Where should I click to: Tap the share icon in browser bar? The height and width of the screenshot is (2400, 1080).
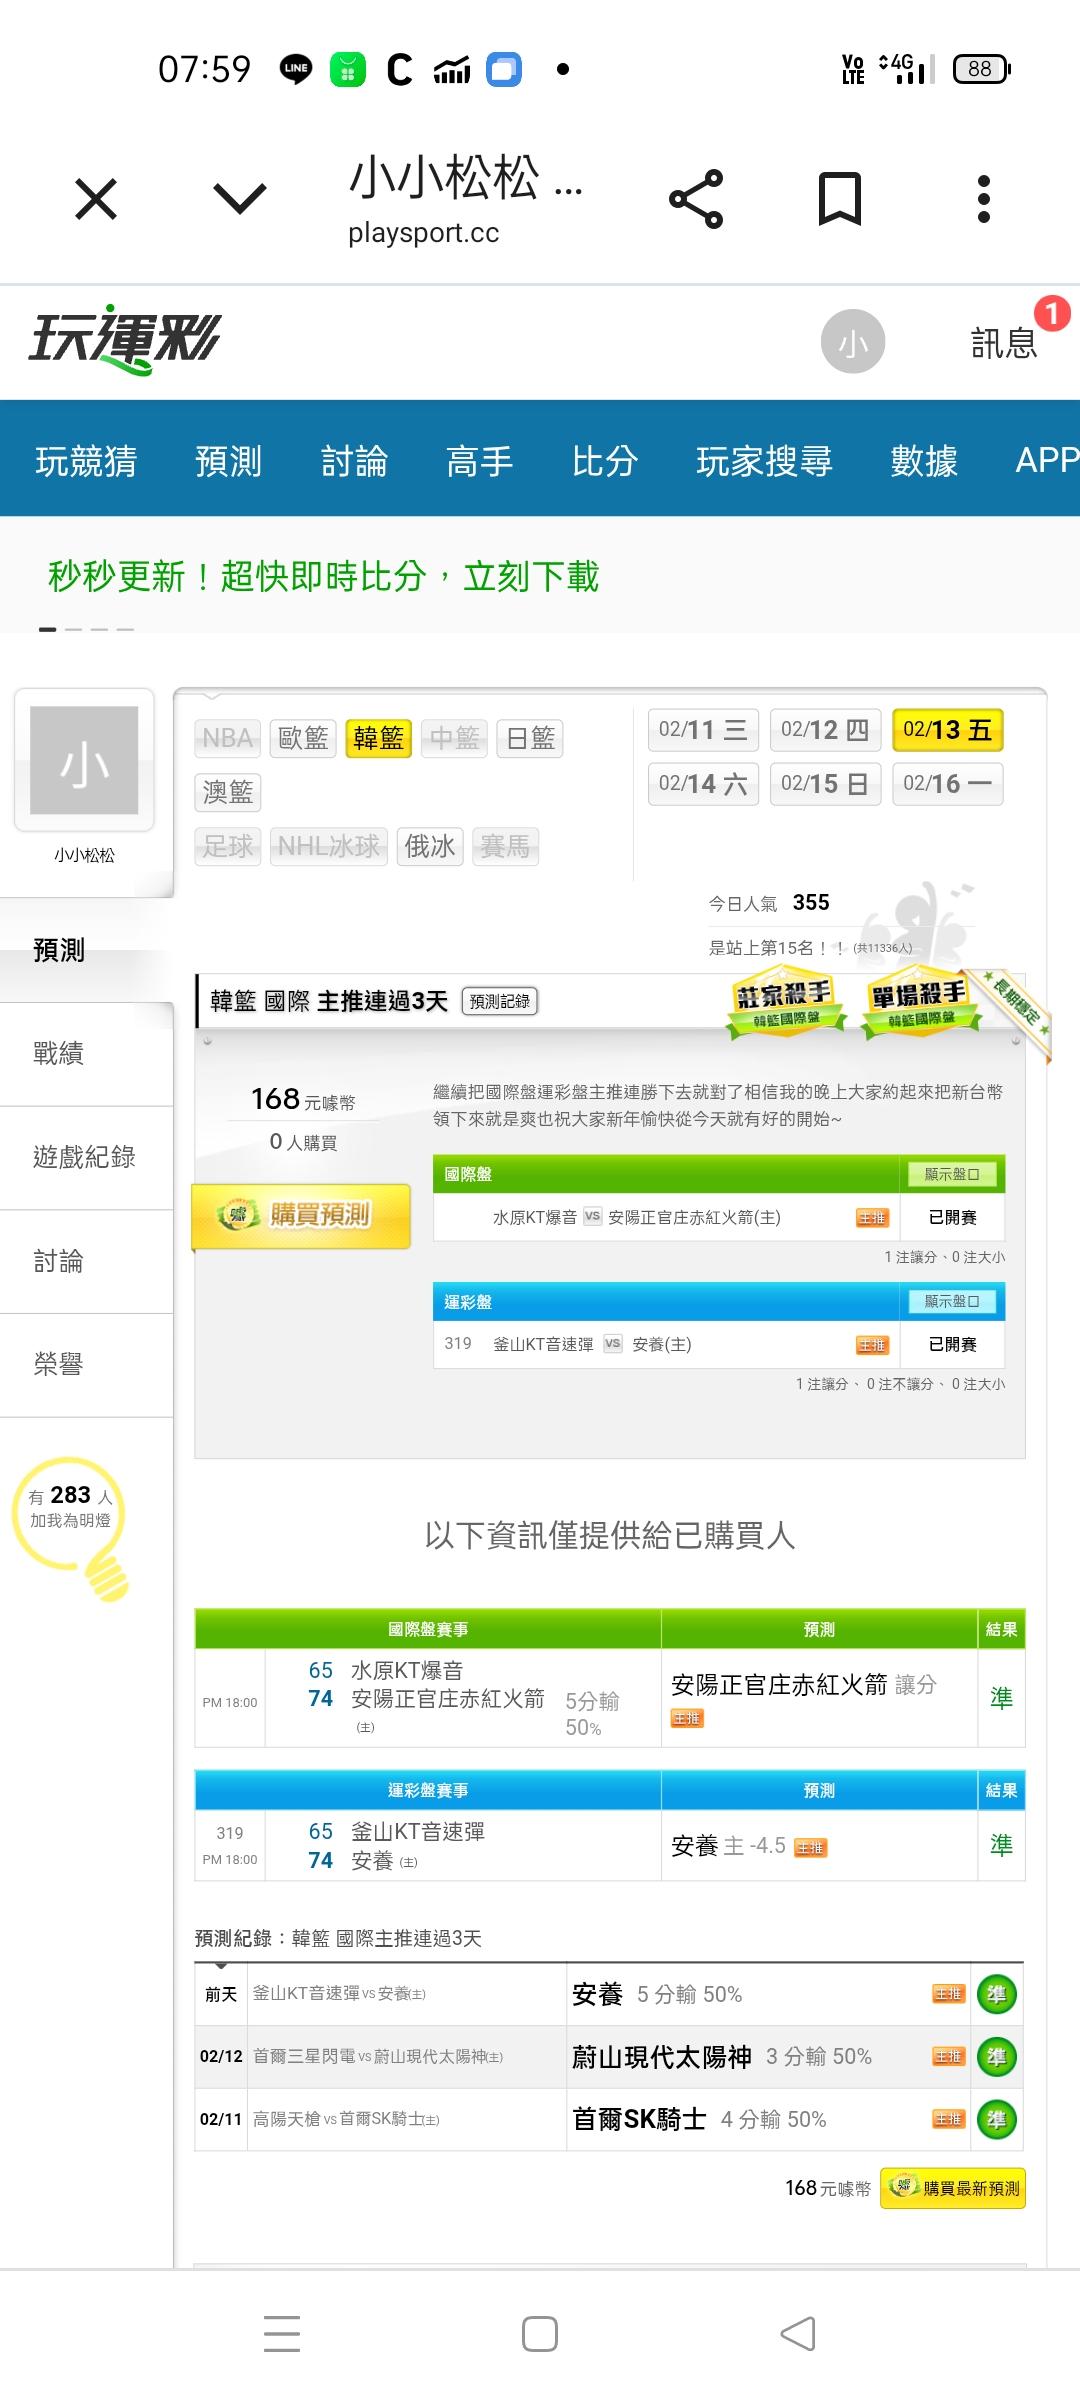696,199
